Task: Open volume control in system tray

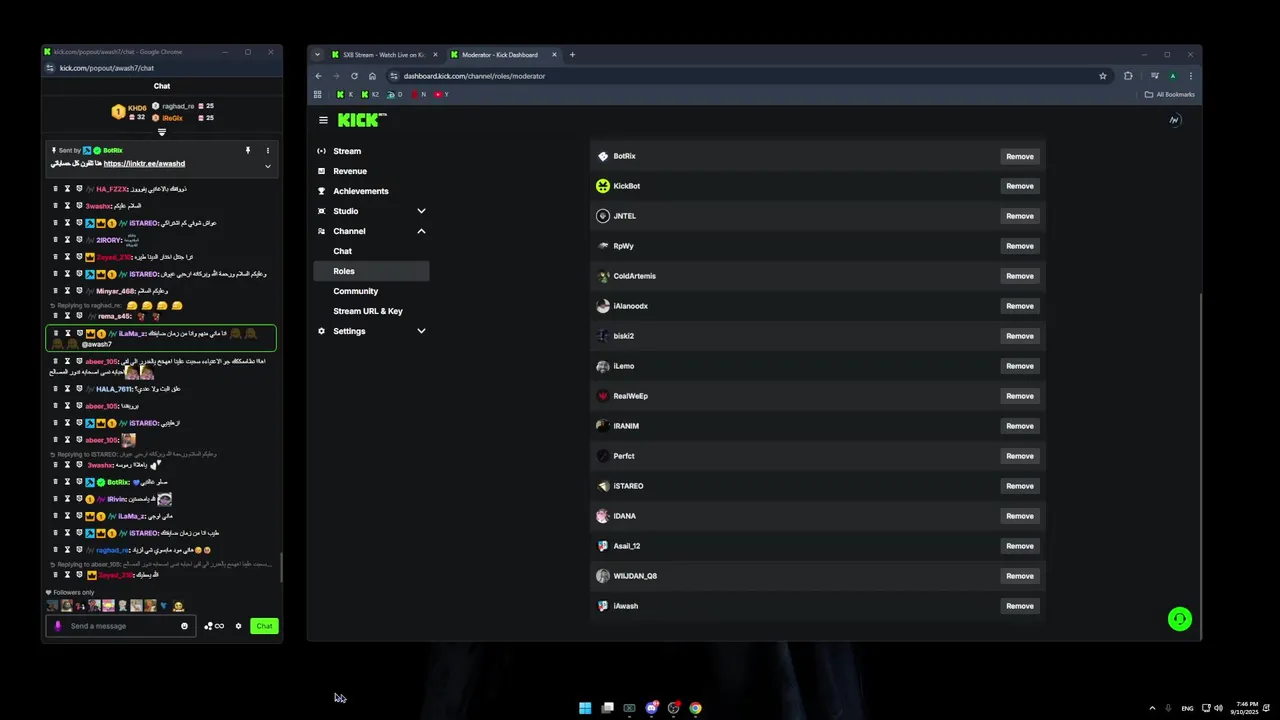Action: [x=1218, y=708]
